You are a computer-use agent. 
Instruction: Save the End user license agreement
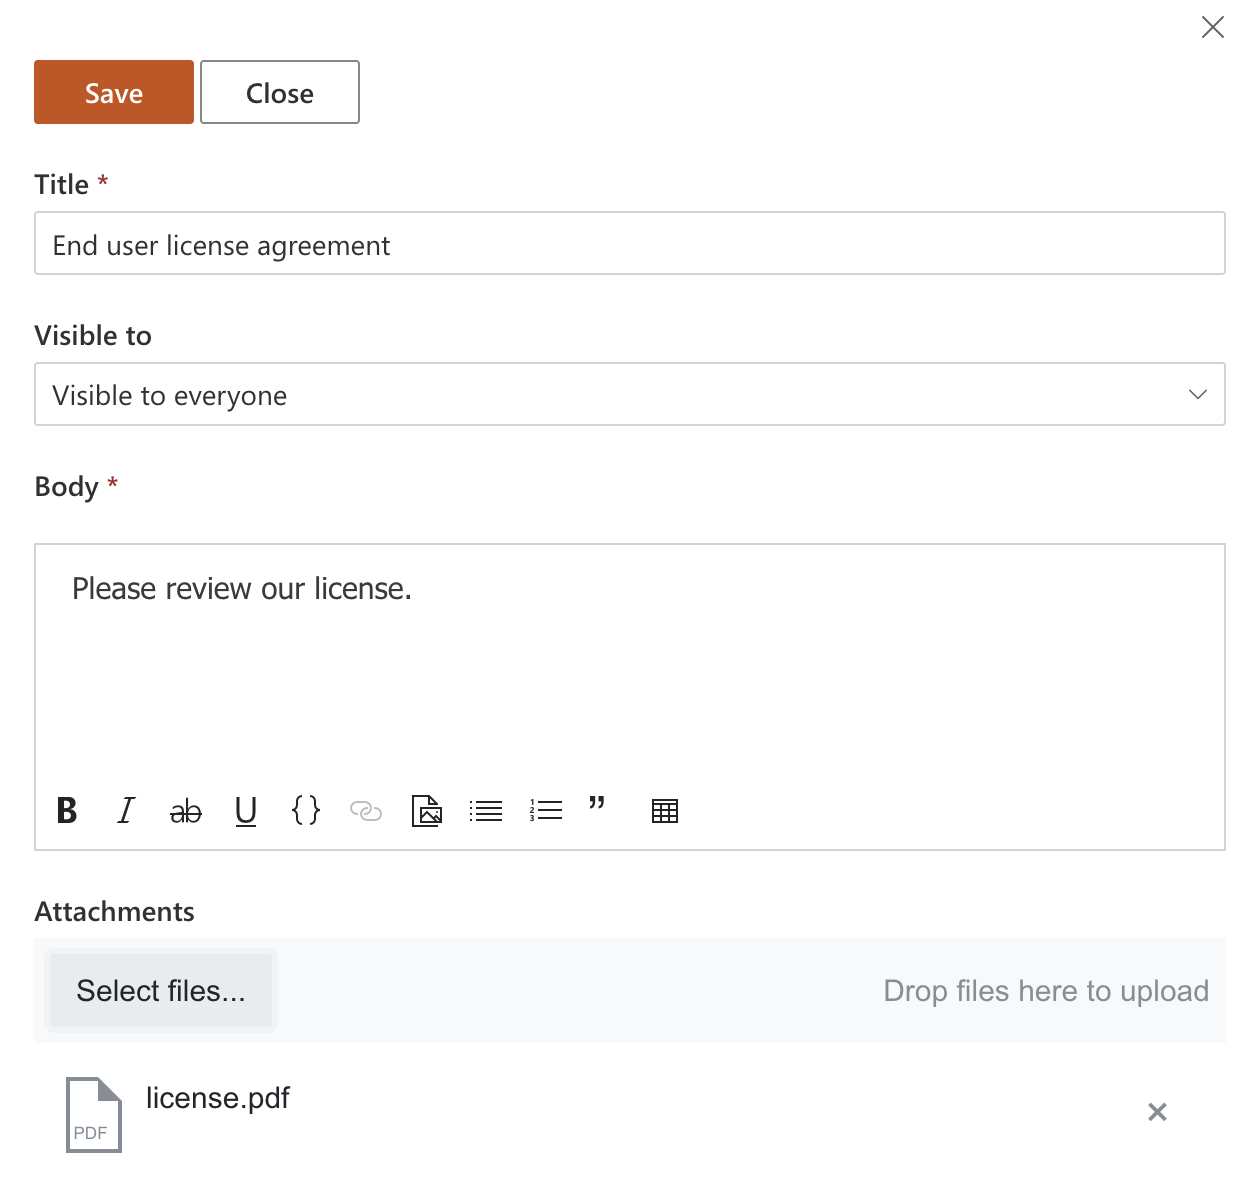click(x=113, y=92)
